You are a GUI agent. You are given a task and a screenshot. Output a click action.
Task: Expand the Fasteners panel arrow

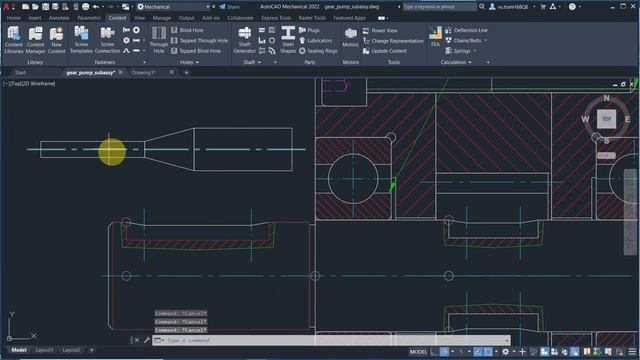(x=144, y=62)
